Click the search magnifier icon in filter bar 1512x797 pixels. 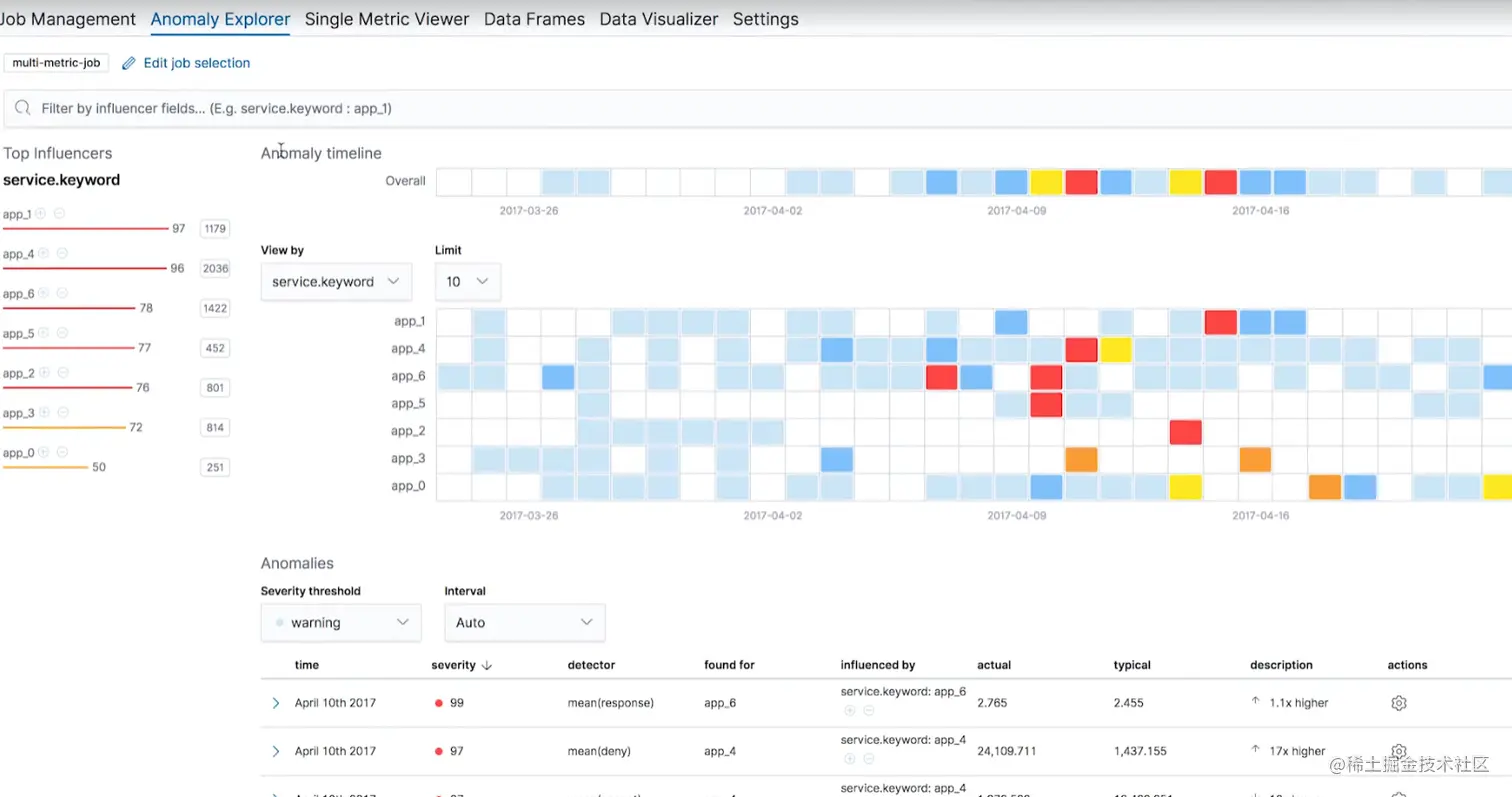(22, 108)
